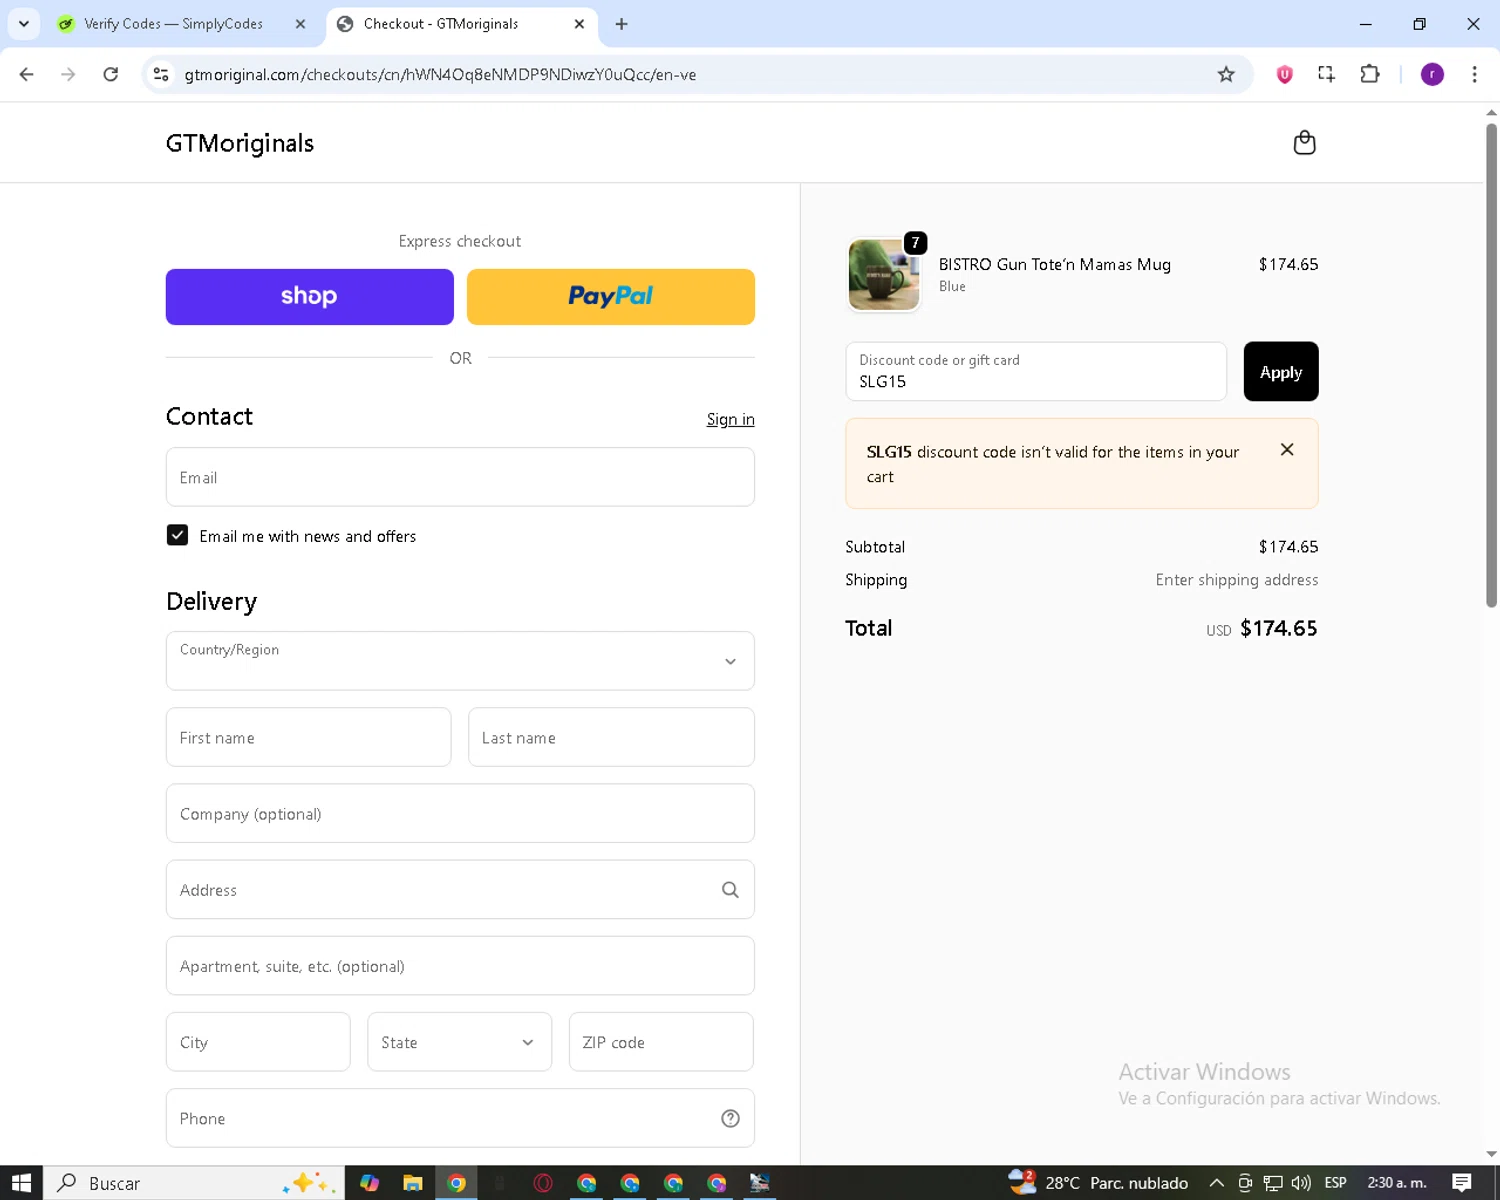
Task: Expand the Country/Region dropdown
Action: pyautogui.click(x=460, y=661)
